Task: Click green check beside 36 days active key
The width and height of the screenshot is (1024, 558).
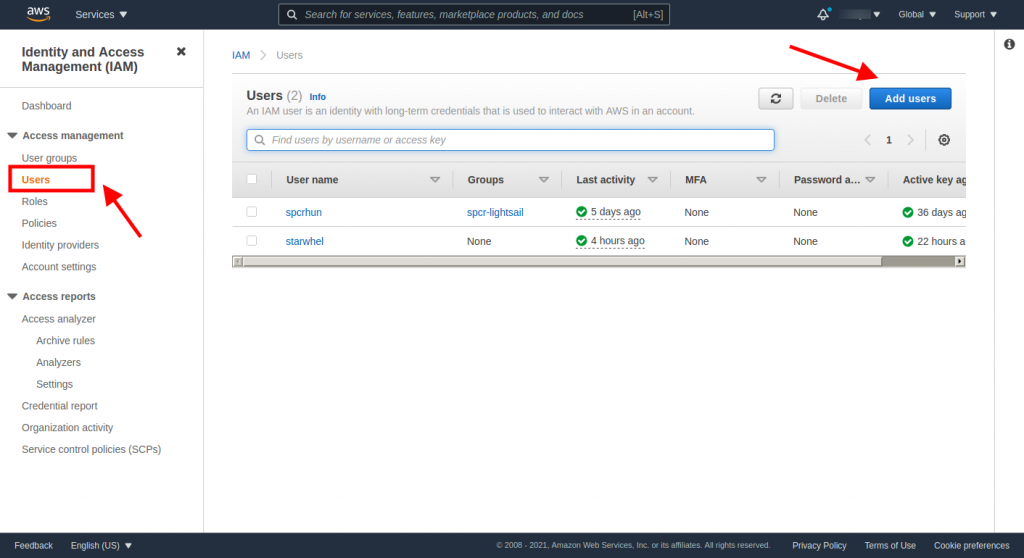Action: pos(908,212)
